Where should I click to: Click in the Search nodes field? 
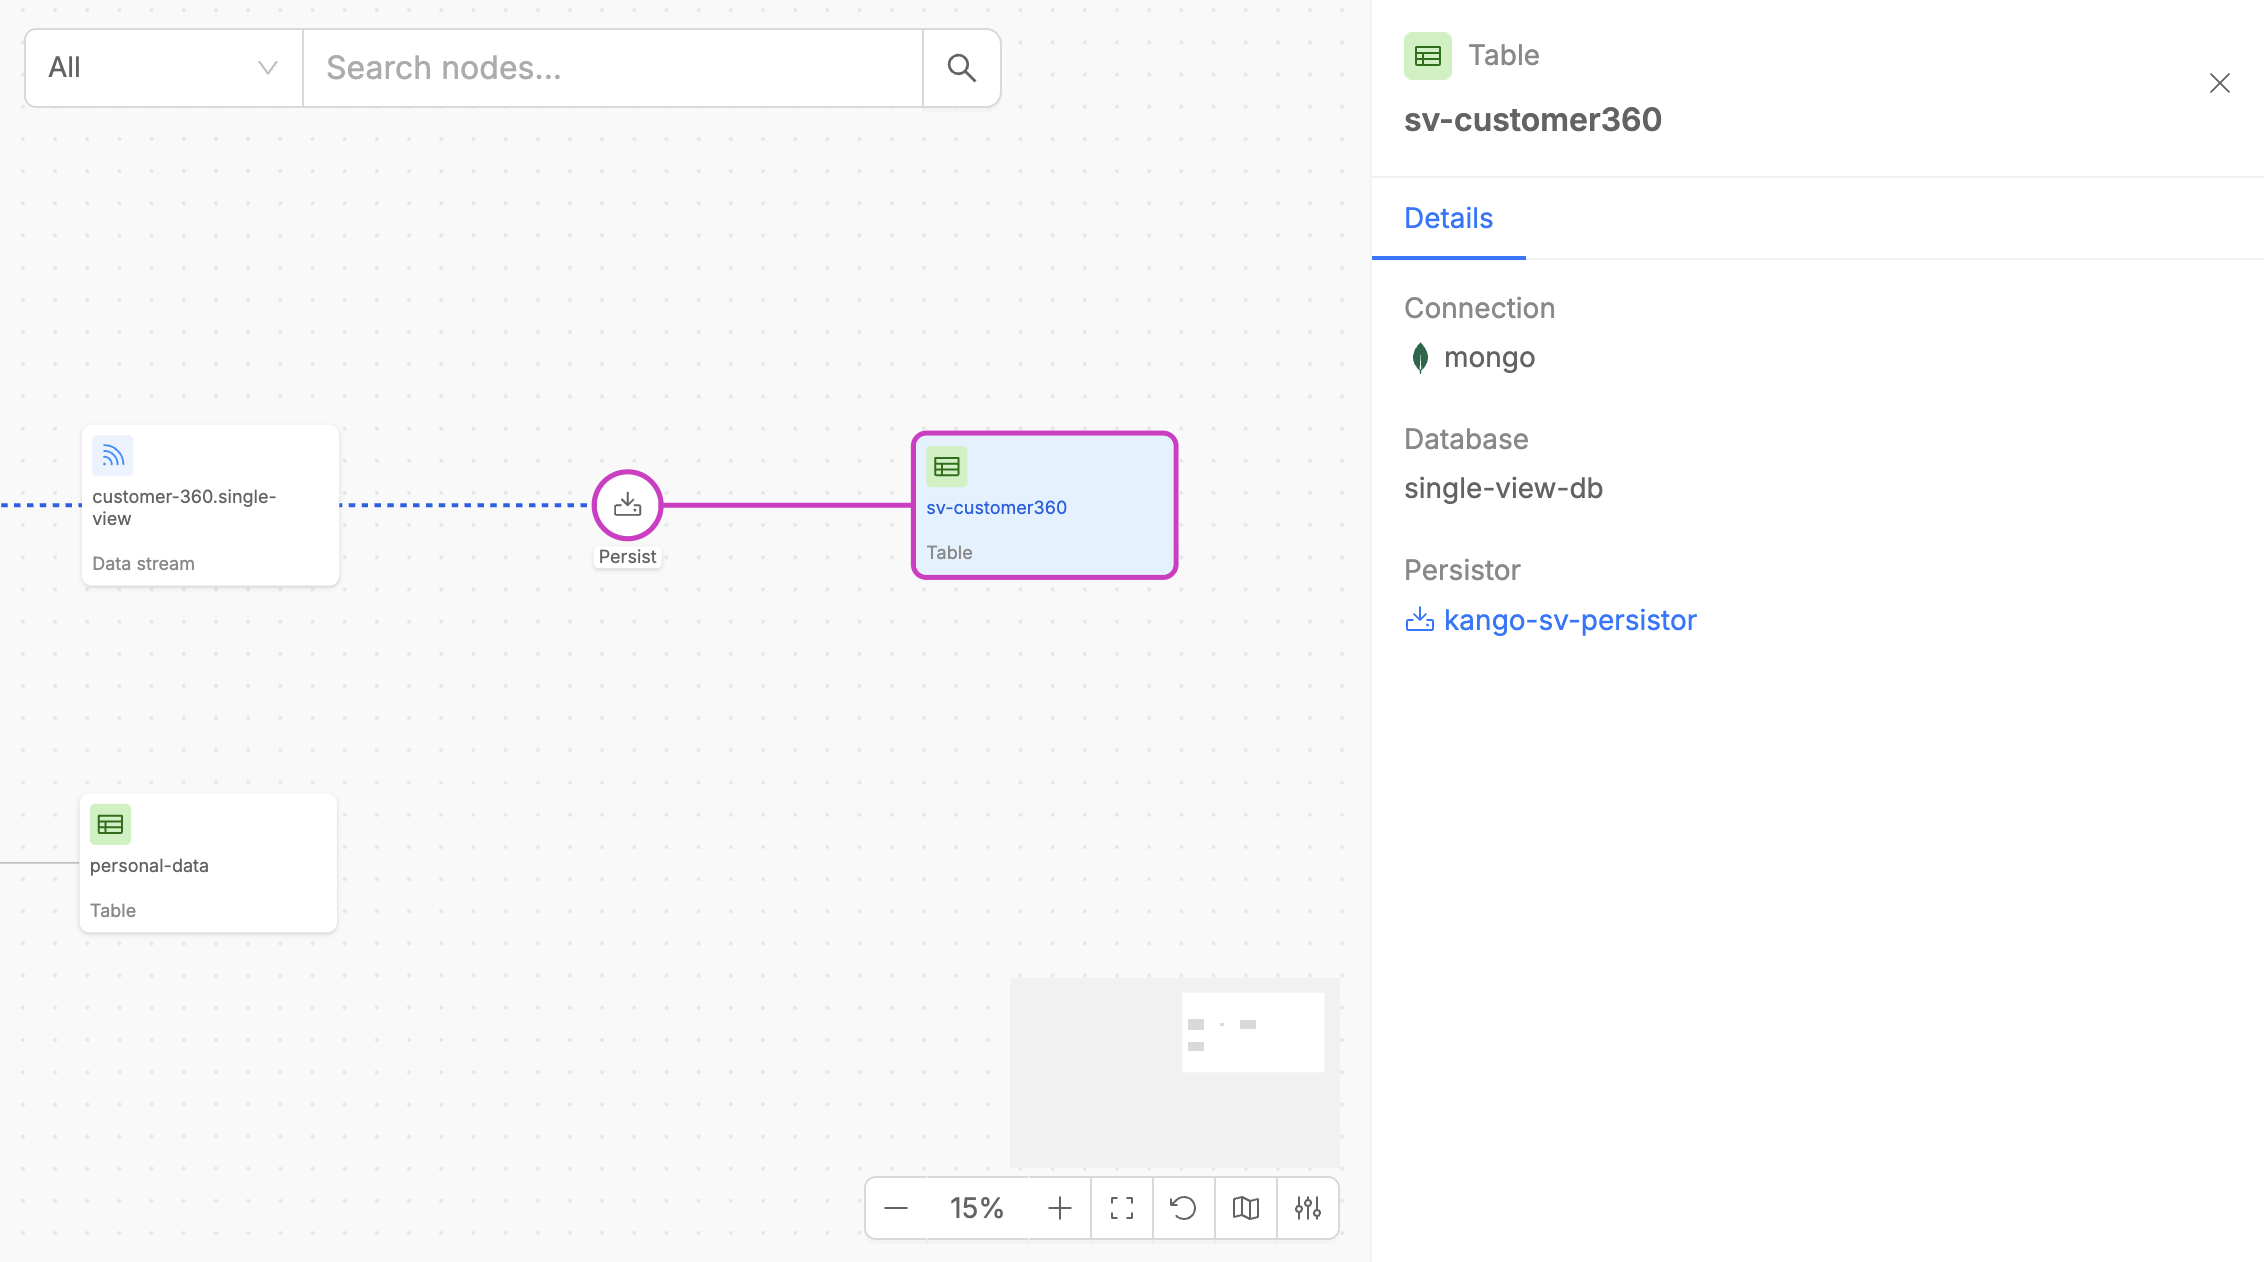[x=612, y=68]
